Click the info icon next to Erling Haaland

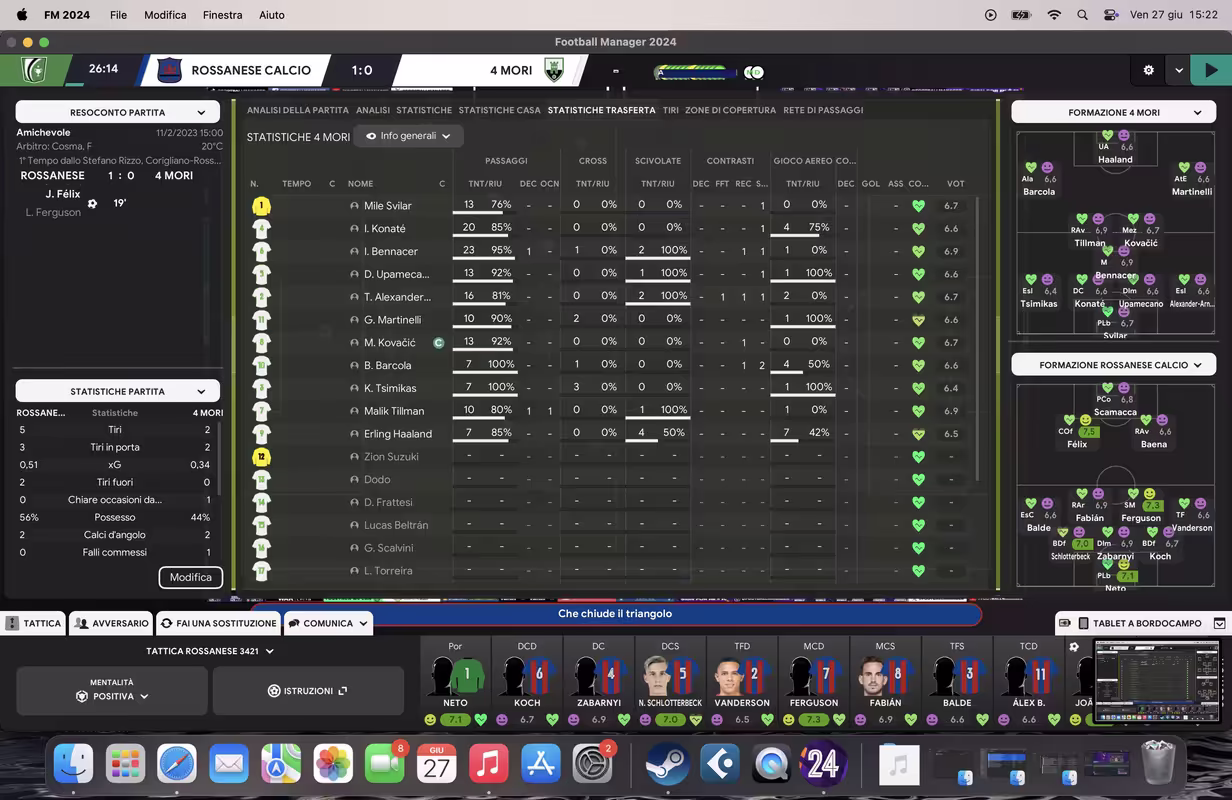pos(354,434)
